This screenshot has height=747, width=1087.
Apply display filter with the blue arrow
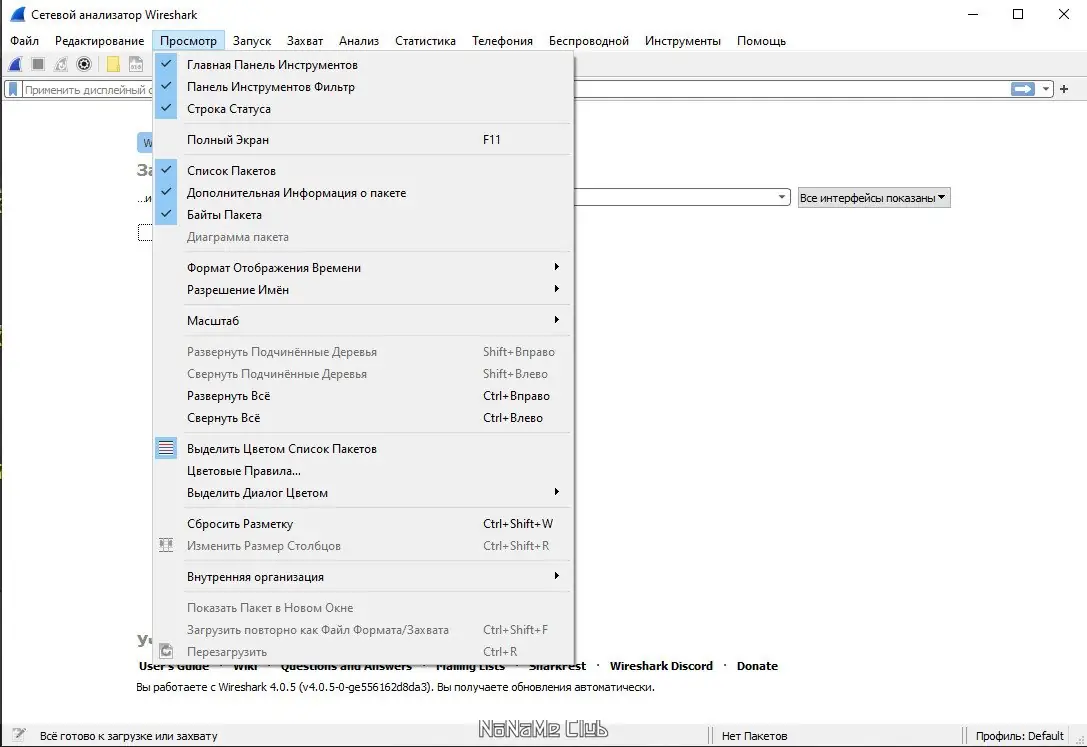coord(1023,89)
